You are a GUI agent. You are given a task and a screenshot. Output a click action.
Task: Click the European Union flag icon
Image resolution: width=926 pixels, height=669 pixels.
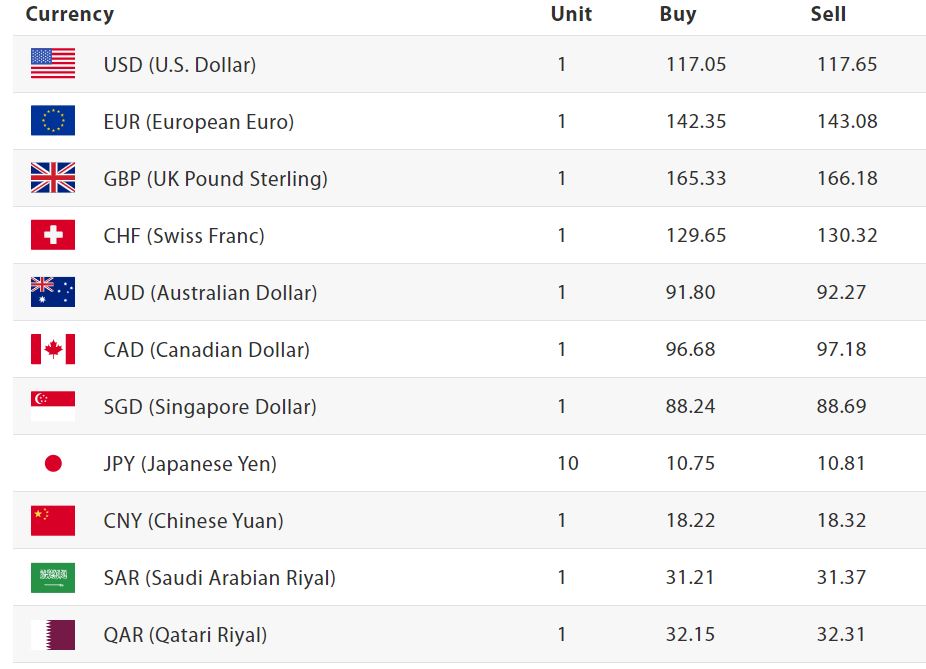(x=53, y=121)
